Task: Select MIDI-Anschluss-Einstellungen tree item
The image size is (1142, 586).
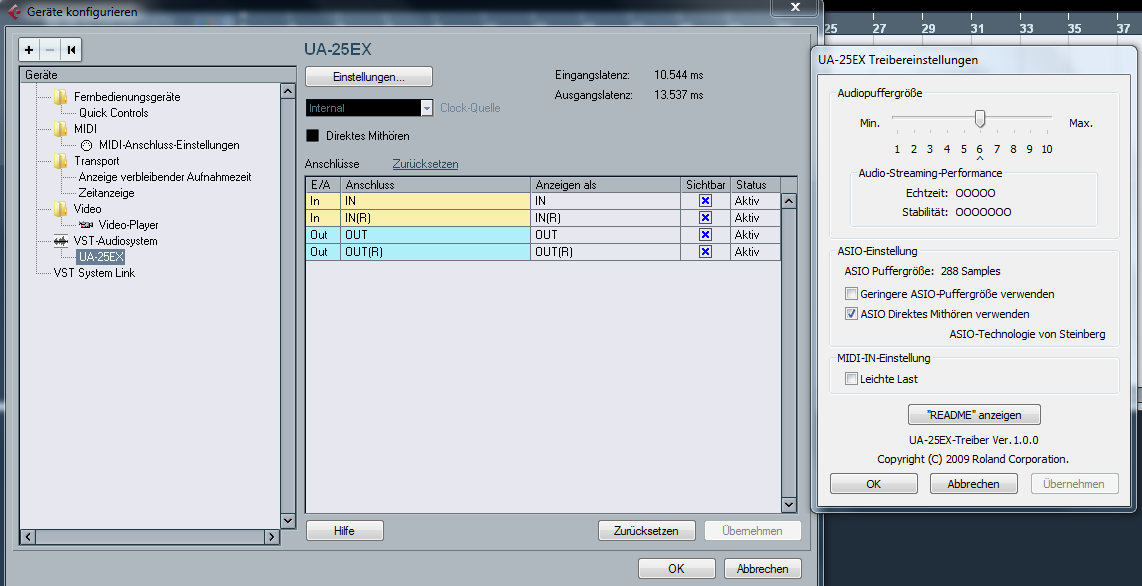Action: click(169, 145)
